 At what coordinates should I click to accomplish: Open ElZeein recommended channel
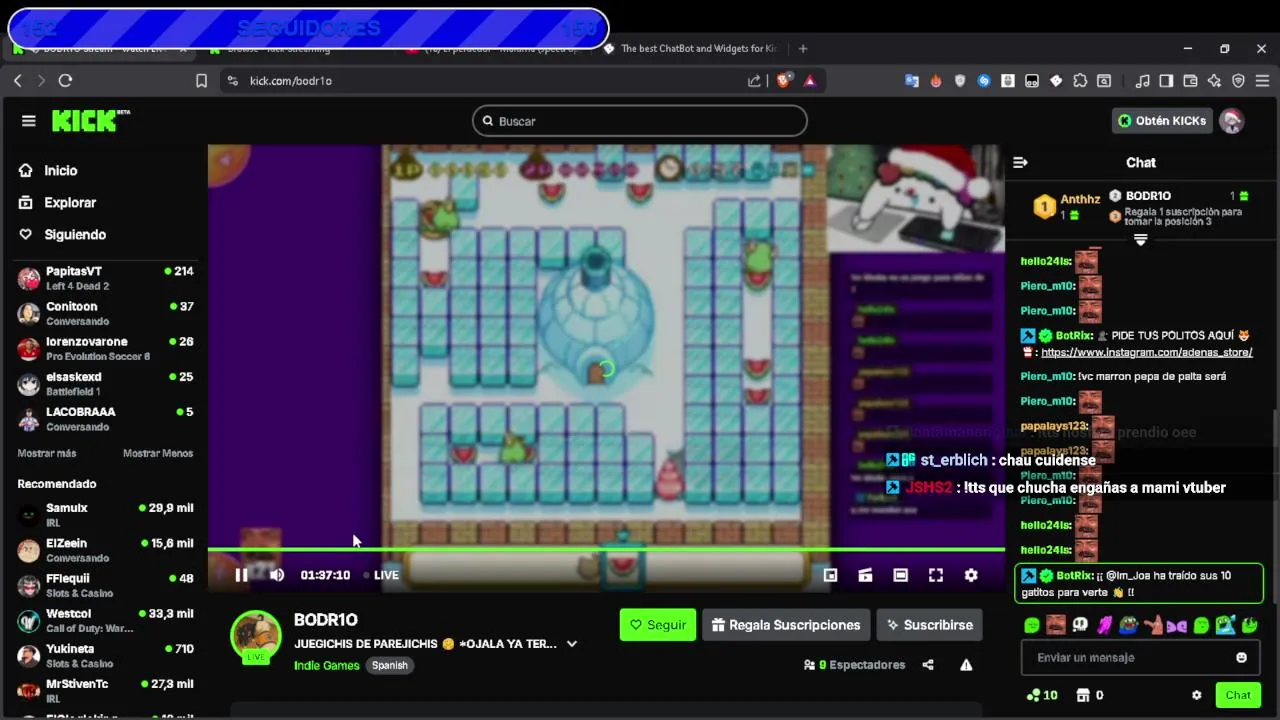coord(105,550)
